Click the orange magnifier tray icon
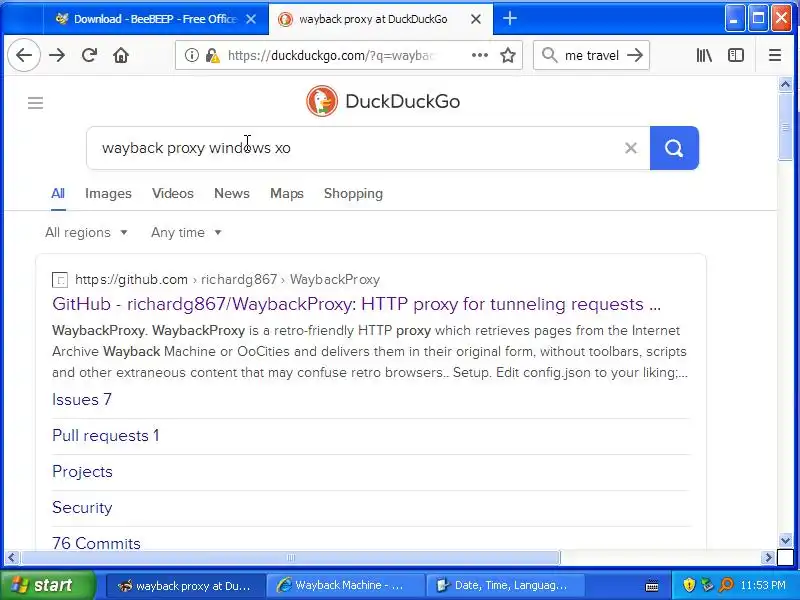 coord(726,585)
